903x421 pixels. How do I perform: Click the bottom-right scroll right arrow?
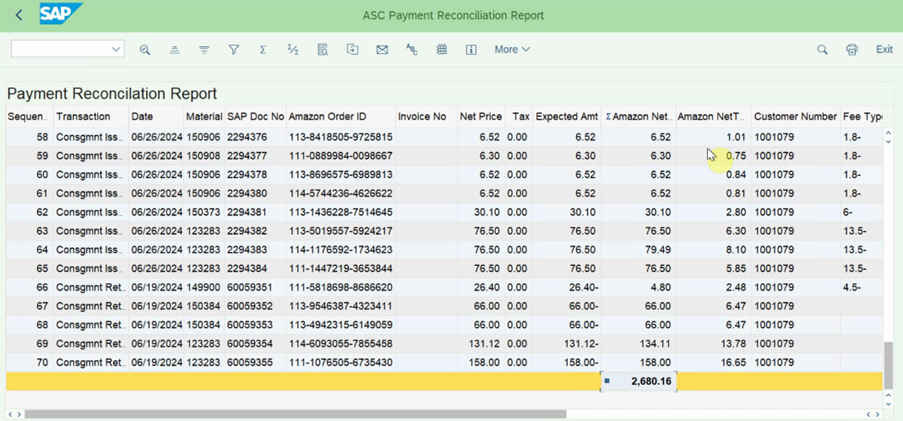click(878, 414)
